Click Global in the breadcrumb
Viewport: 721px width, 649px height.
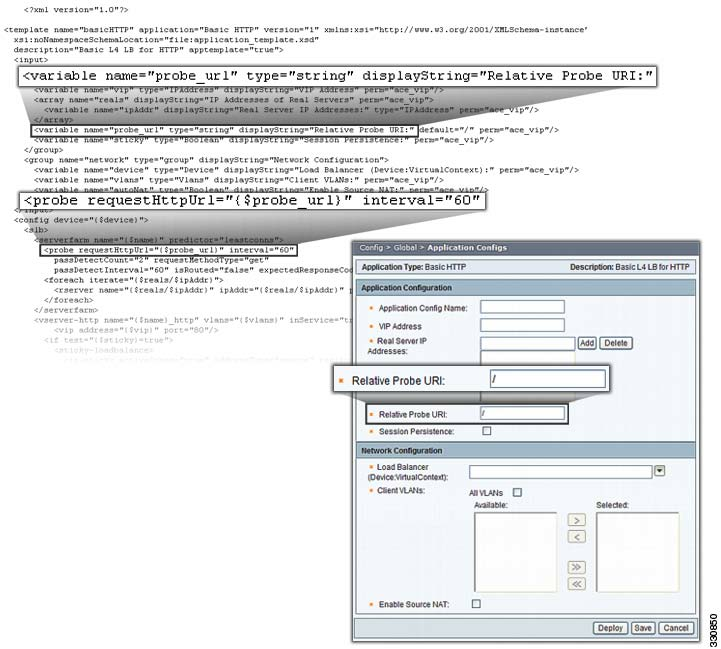pos(406,247)
